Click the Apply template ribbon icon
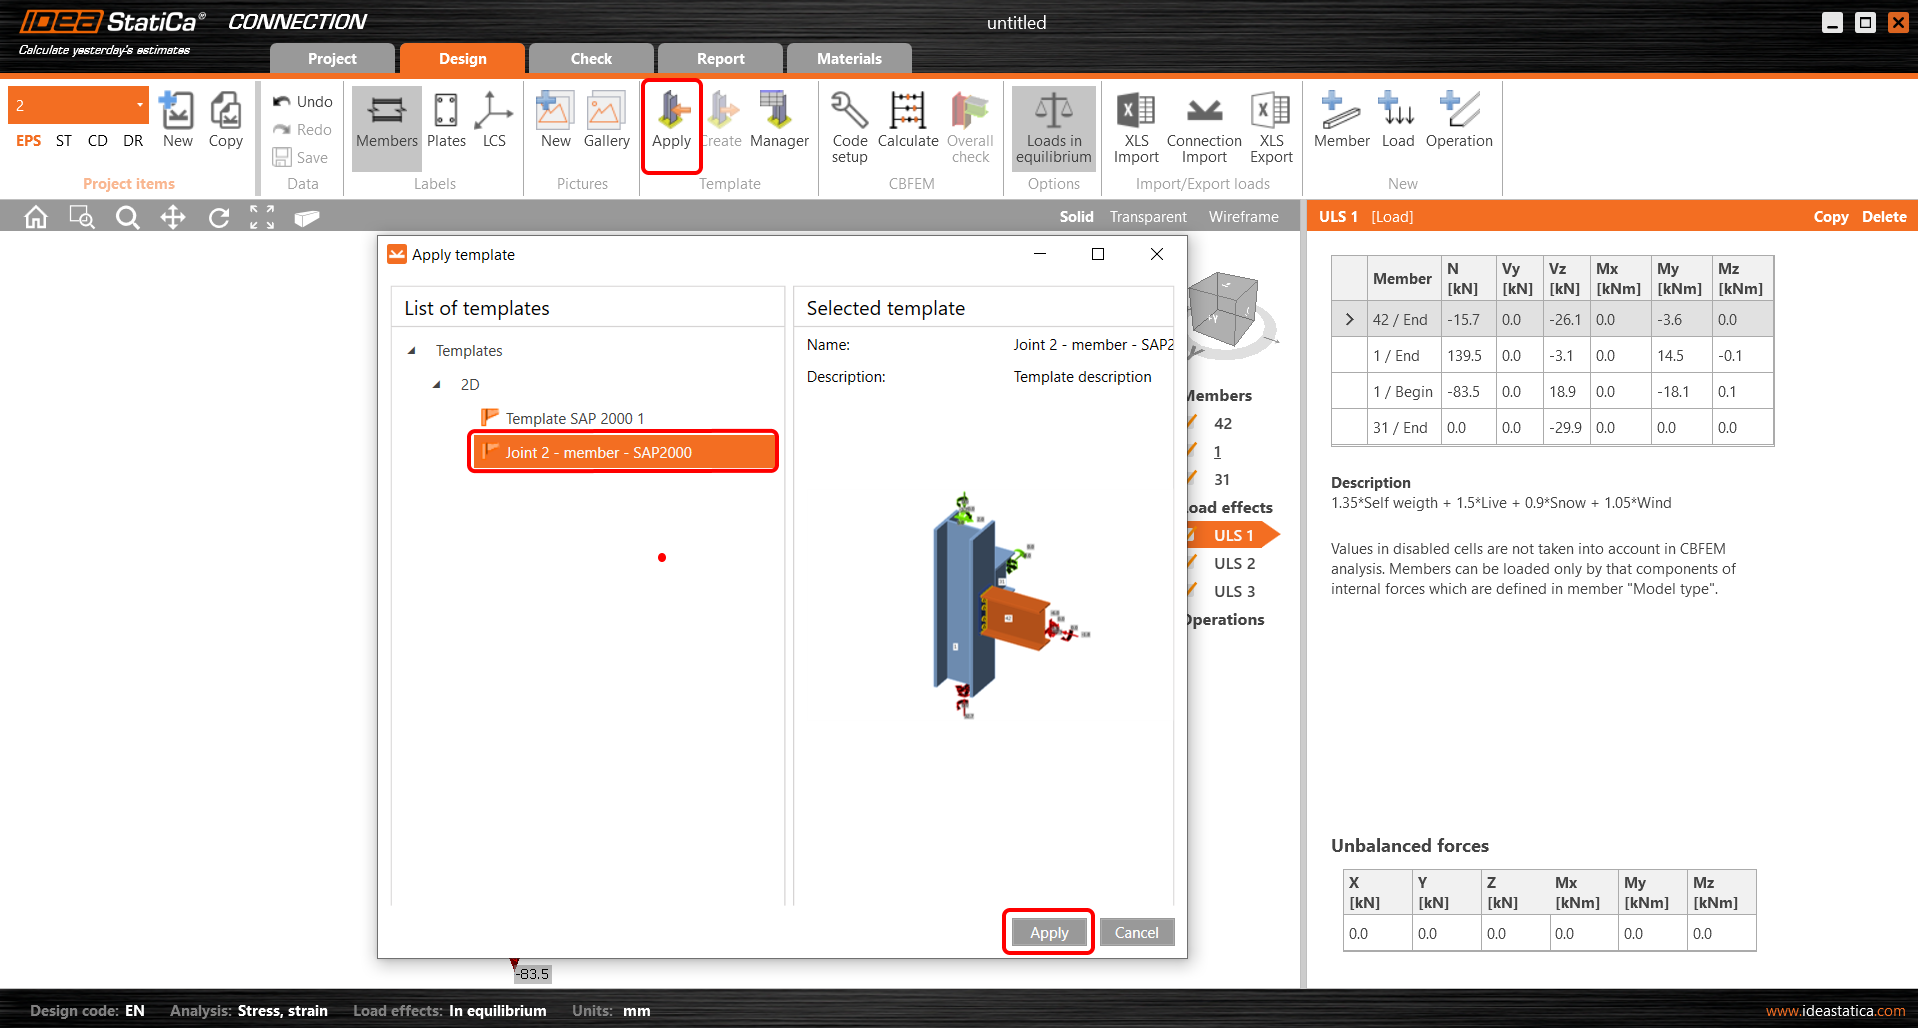 pos(671,121)
